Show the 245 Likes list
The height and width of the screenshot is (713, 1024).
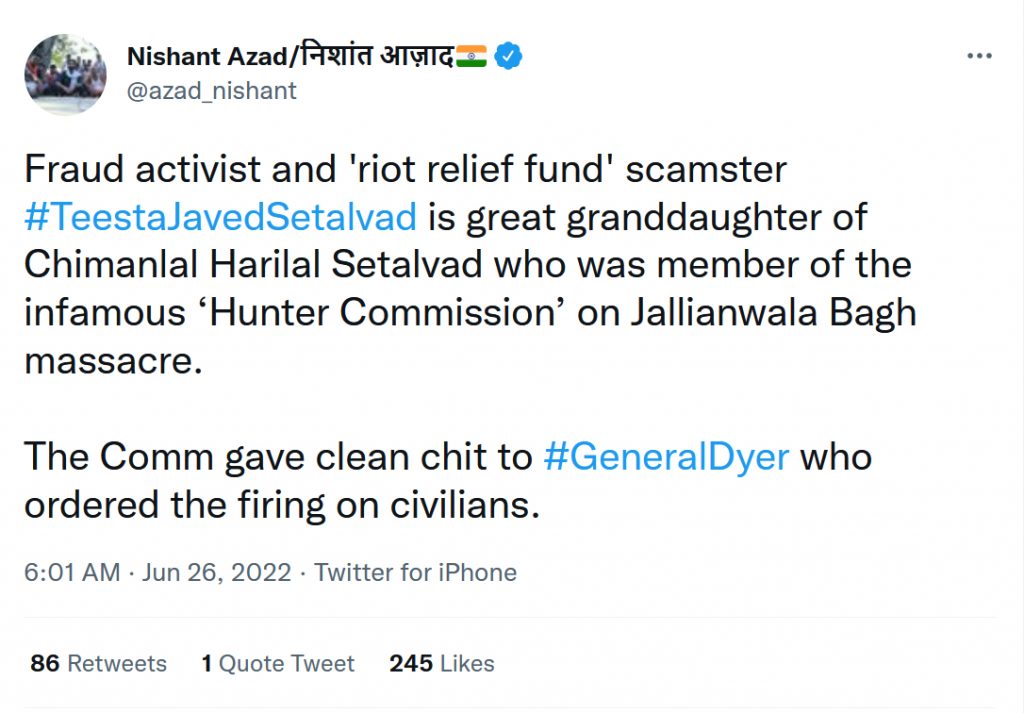tap(442, 663)
